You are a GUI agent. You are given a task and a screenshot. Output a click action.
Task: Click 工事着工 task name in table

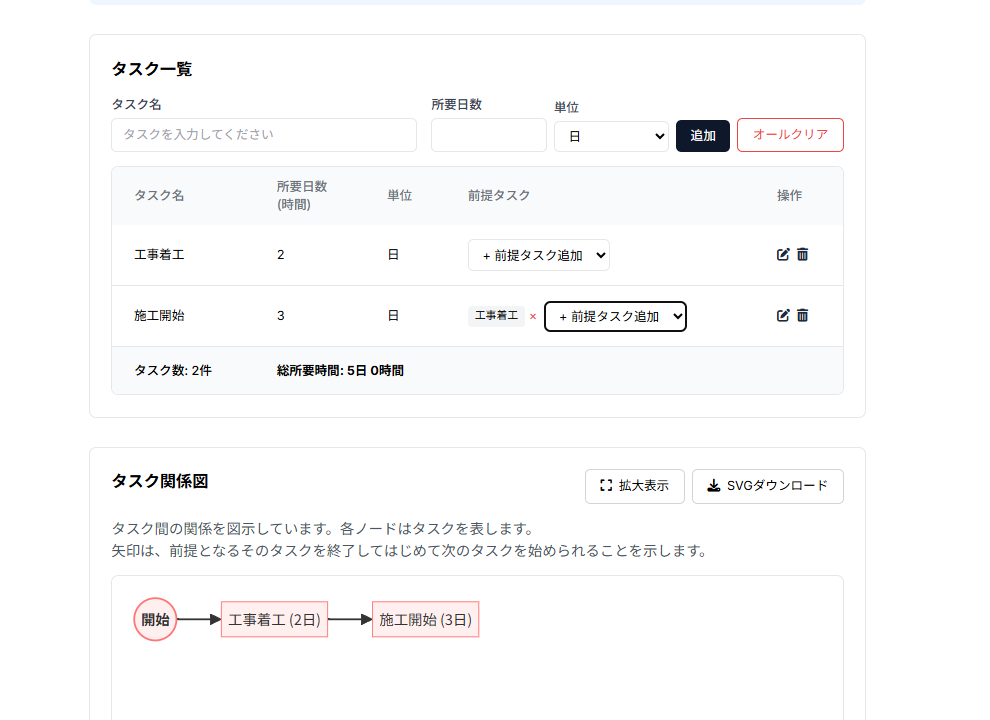159,255
